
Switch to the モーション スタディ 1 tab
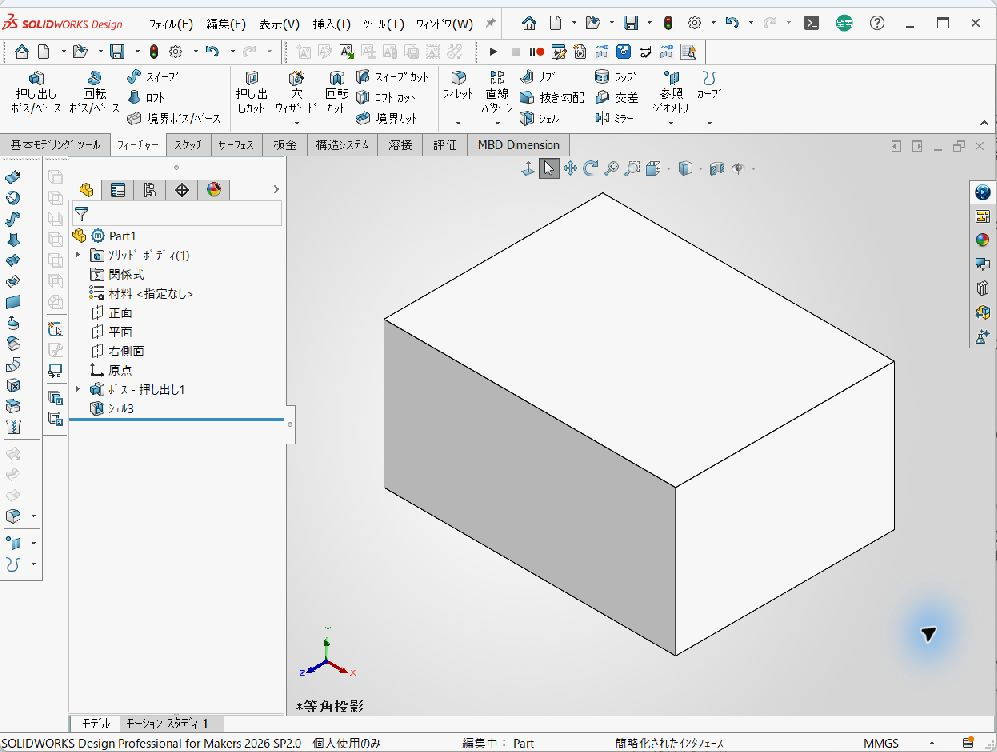167,723
